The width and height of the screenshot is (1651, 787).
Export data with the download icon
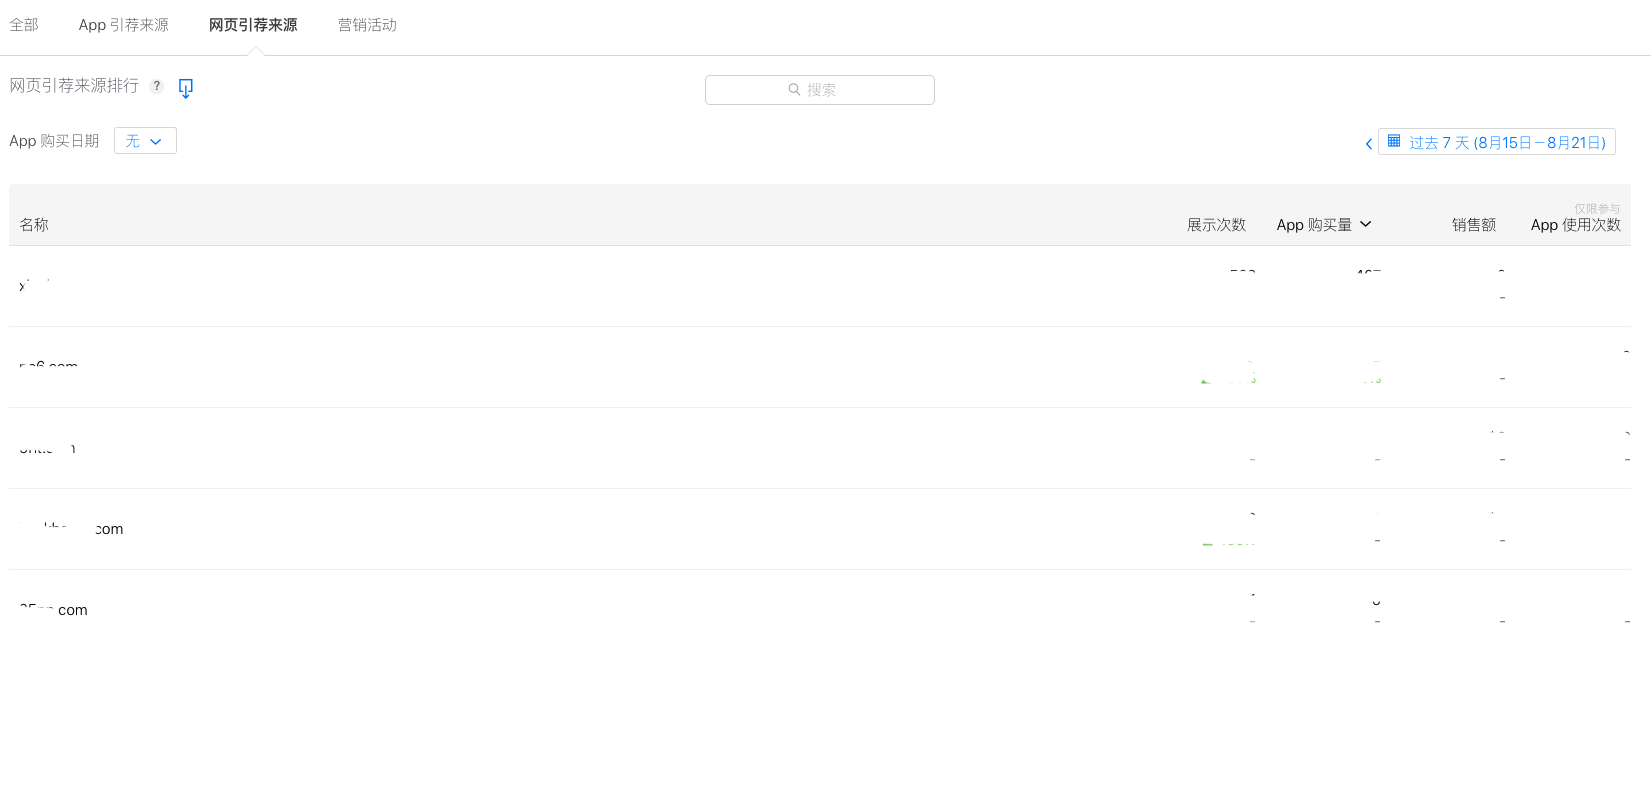coord(185,88)
